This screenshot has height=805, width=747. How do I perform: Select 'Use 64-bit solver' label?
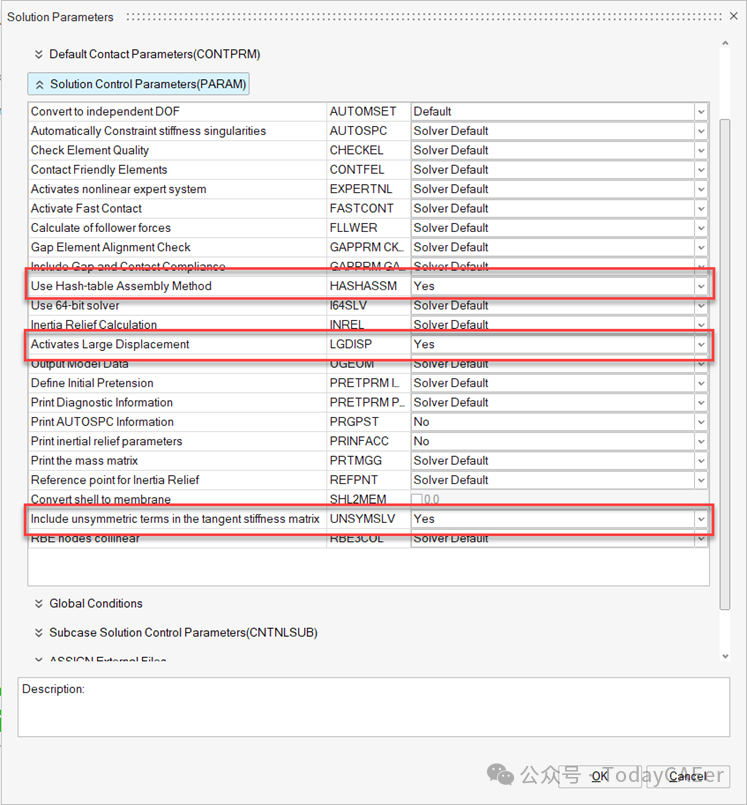[x=75, y=305]
